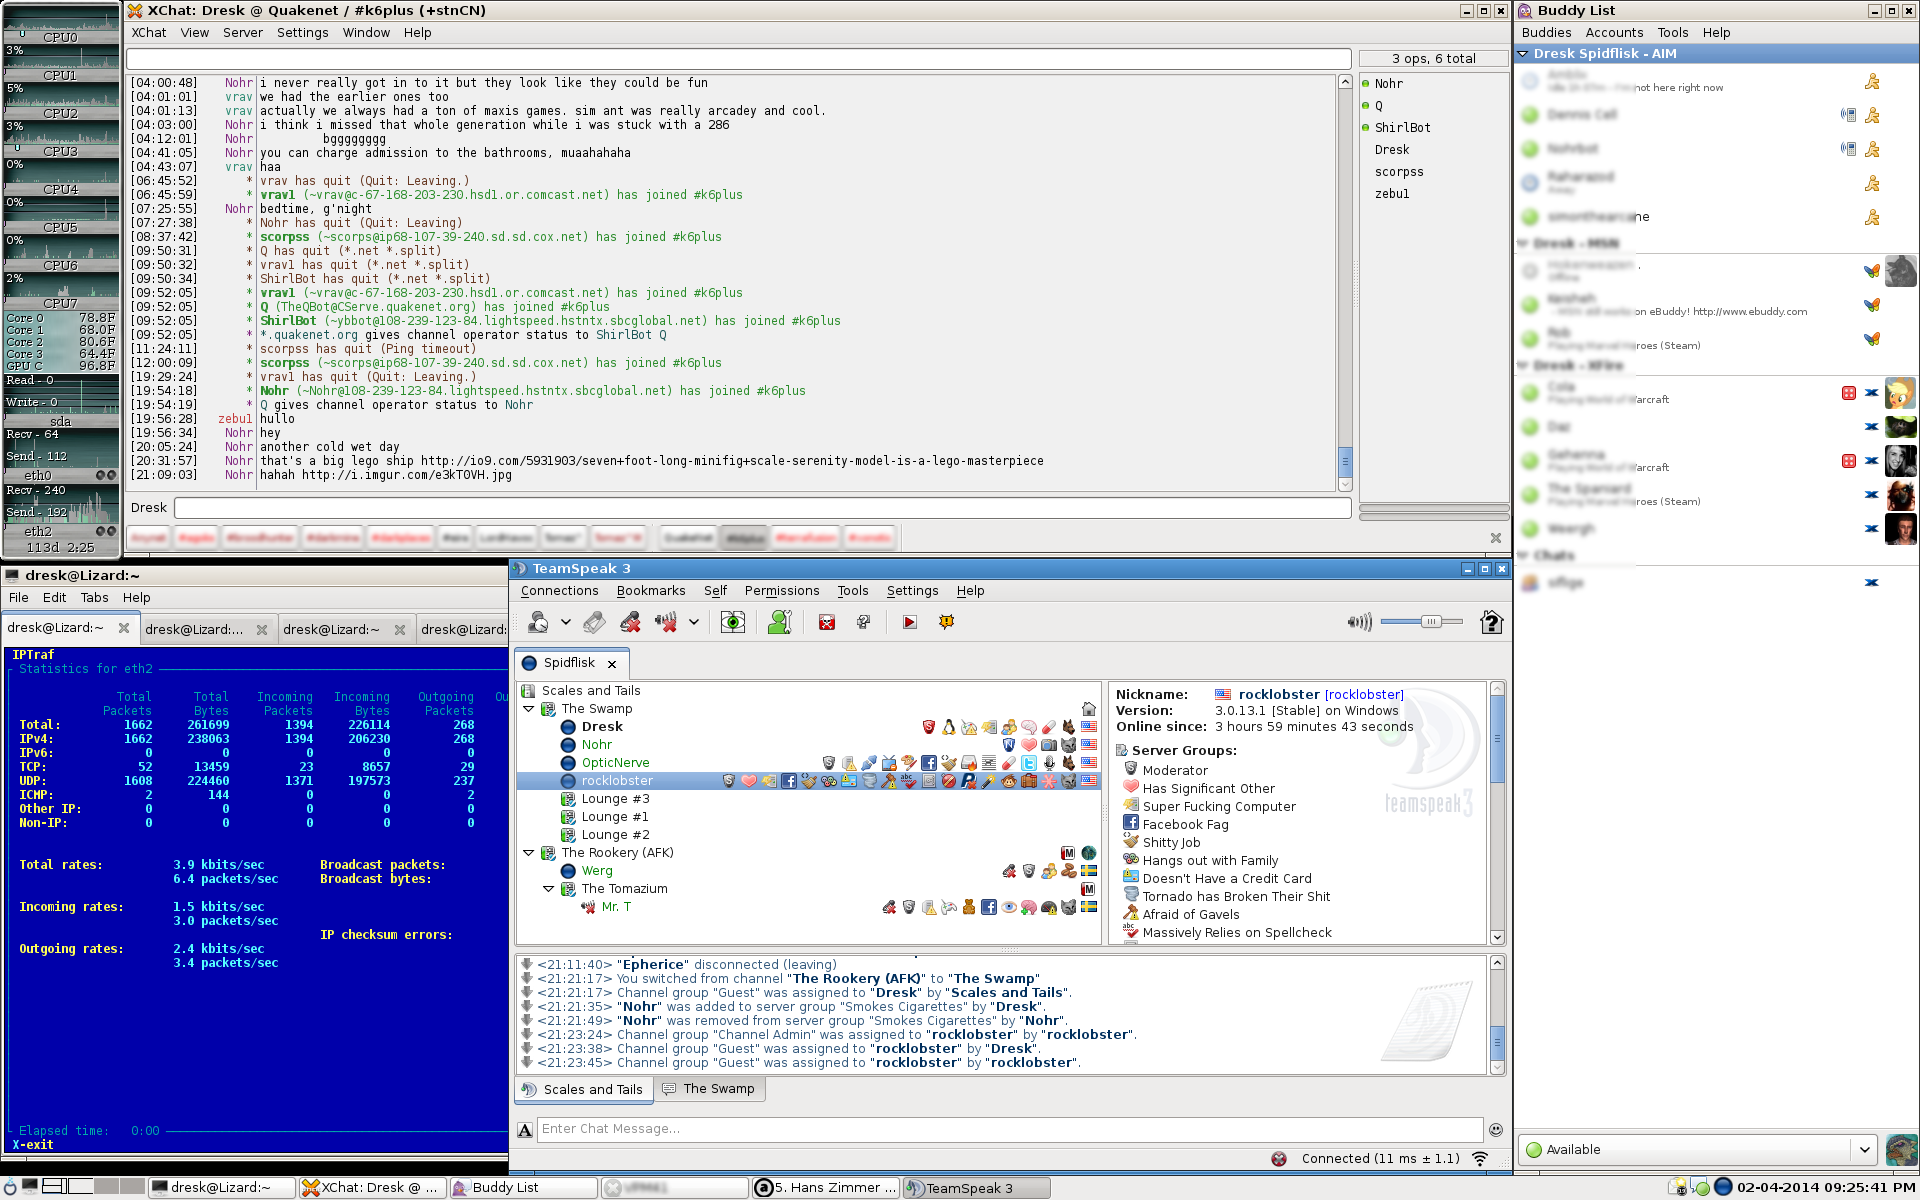Collapse The Rookery (AFK) channel
This screenshot has width=1920, height=1200.
tap(529, 853)
